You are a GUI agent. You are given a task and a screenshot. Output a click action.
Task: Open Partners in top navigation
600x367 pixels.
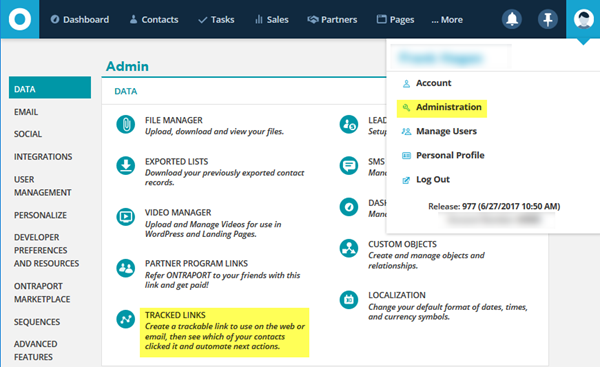332,20
